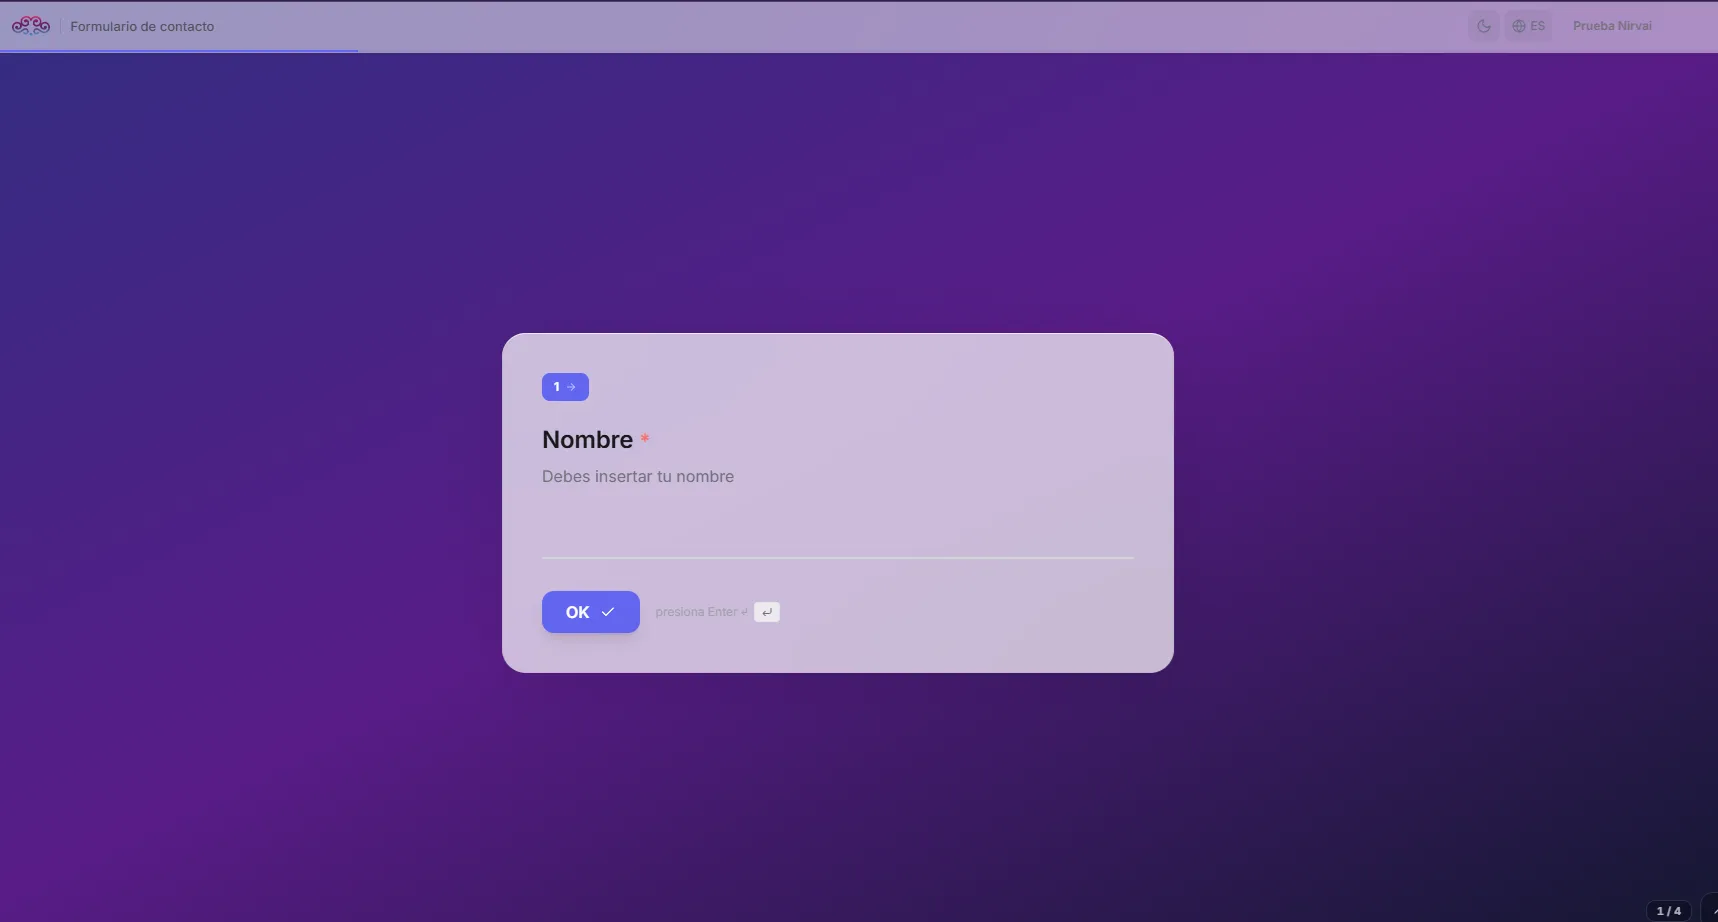Focus the Nombre text input field
Image resolution: width=1718 pixels, height=922 pixels.
pos(838,535)
